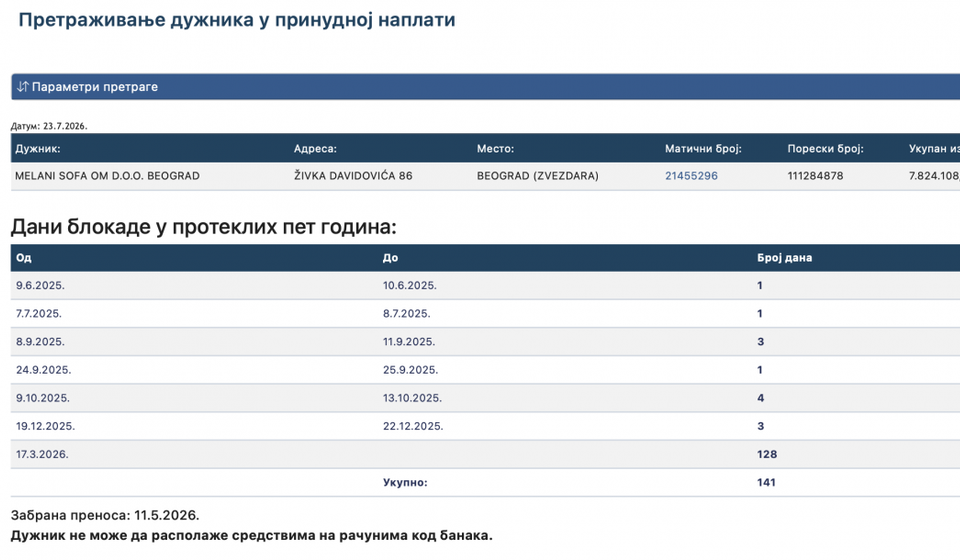Click the Дужник: column header
This screenshot has width=960, height=560.
(x=37, y=149)
